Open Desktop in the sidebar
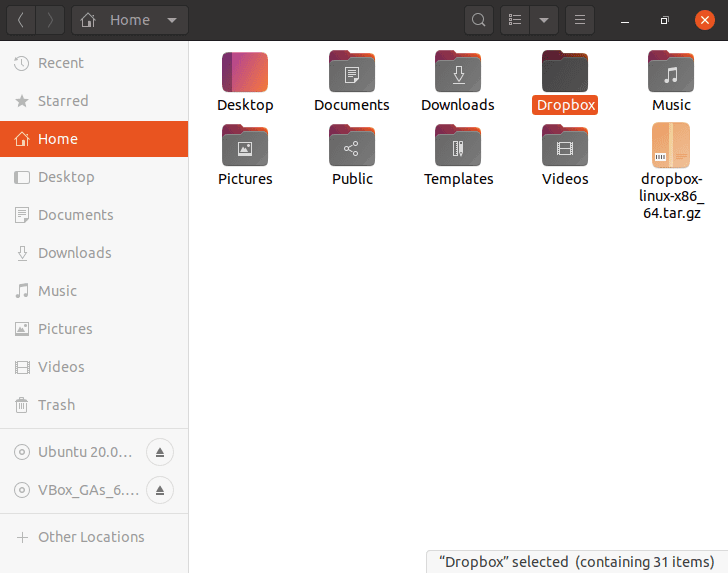The image size is (728, 573). [x=94, y=177]
